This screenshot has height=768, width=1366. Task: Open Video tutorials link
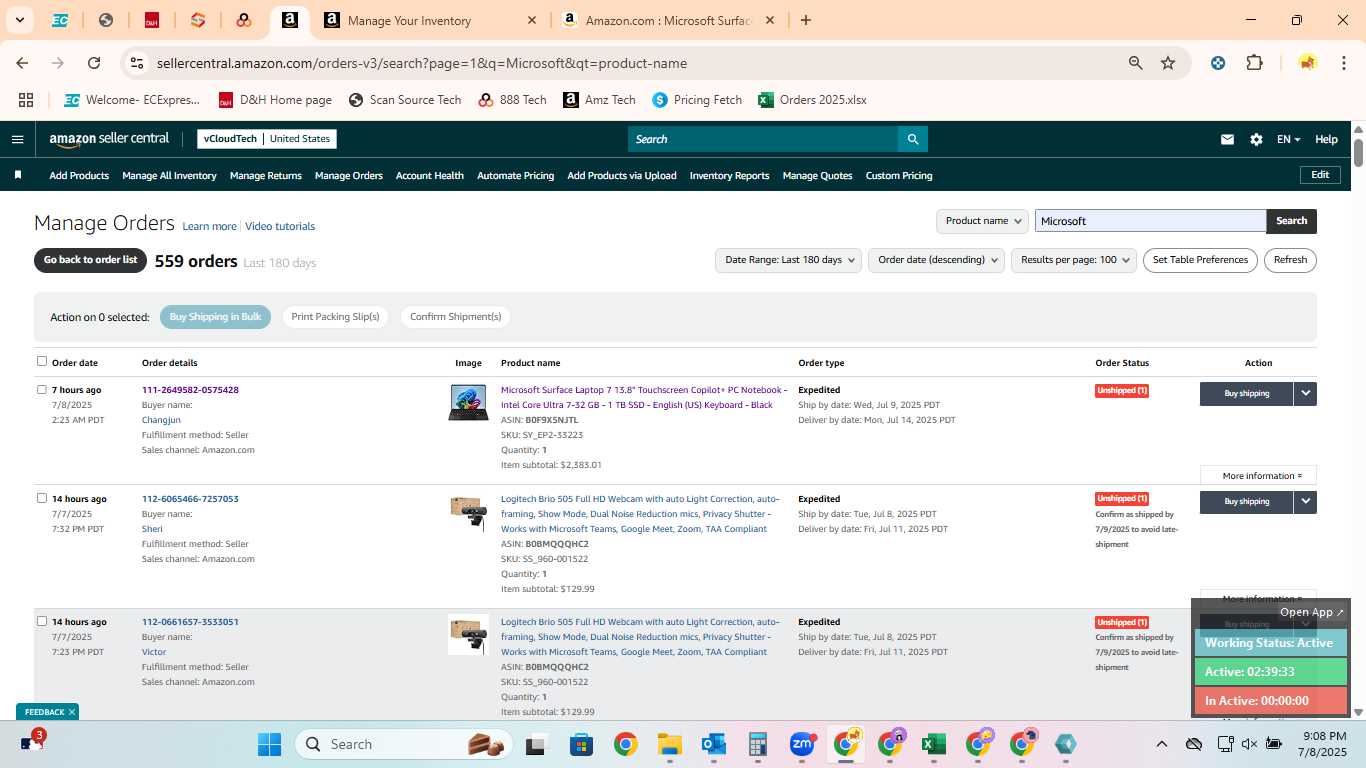click(x=280, y=227)
